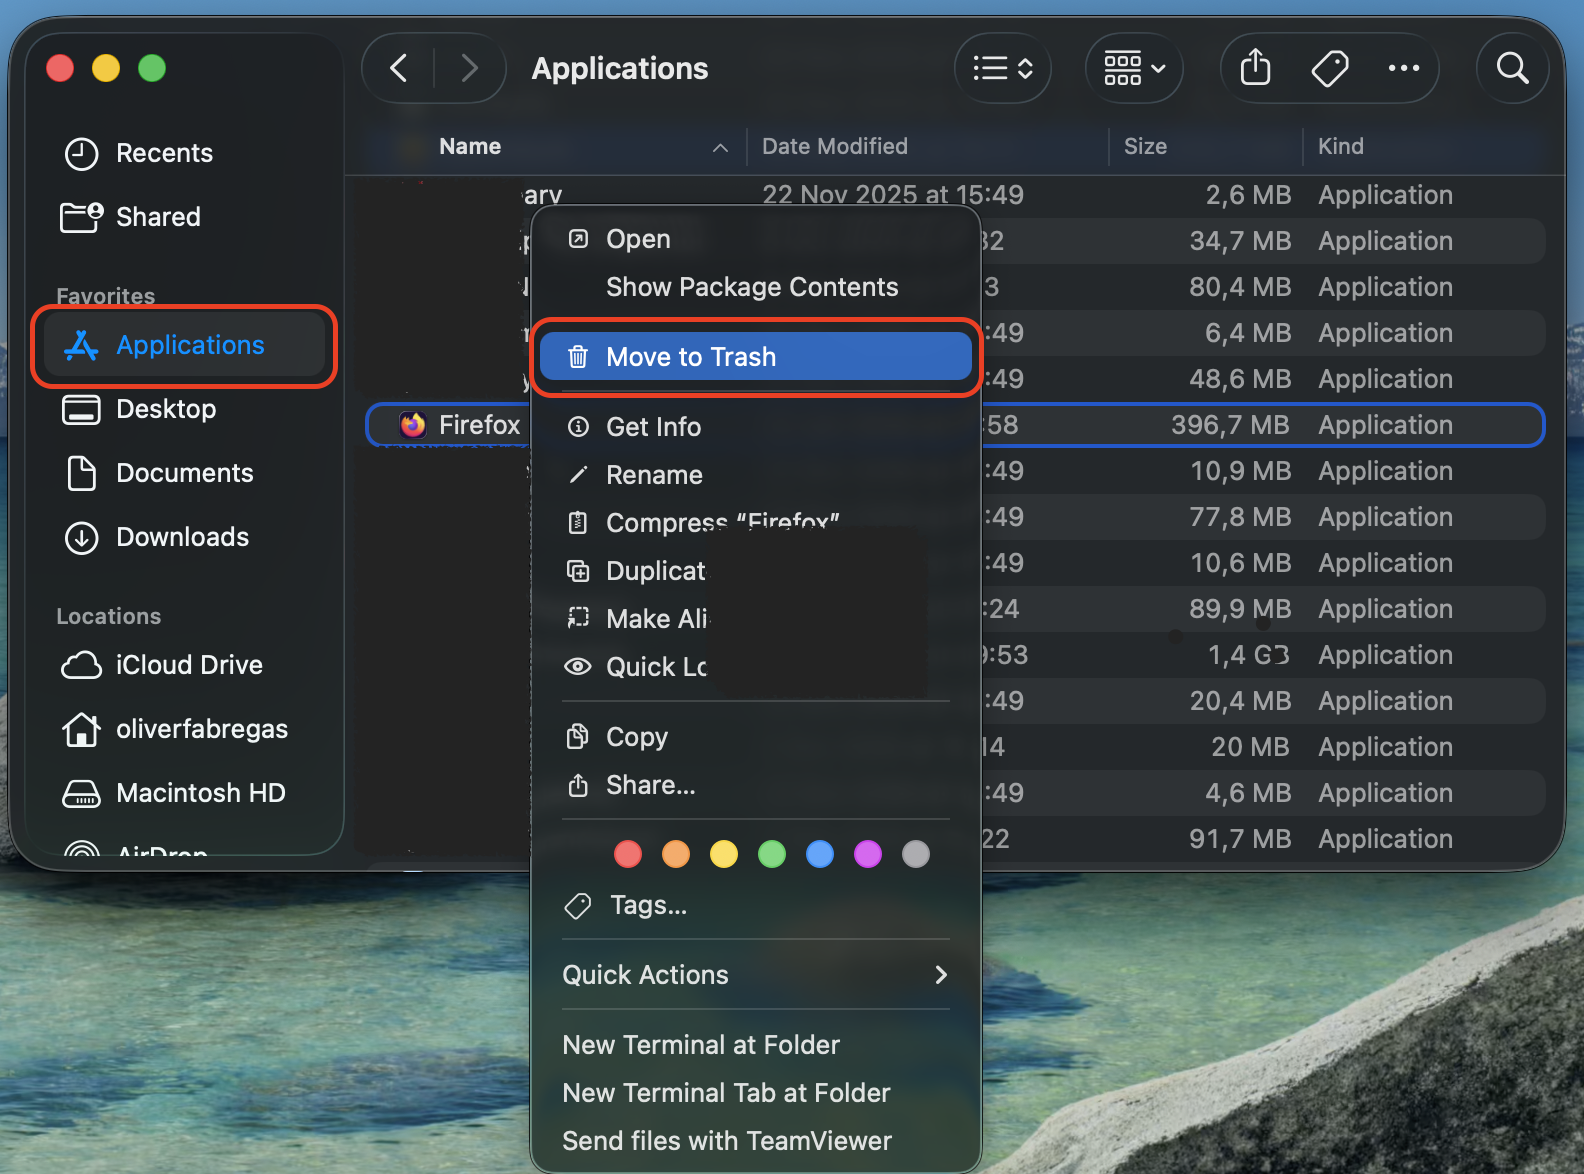Click the Downloads arrow icon

click(81, 538)
